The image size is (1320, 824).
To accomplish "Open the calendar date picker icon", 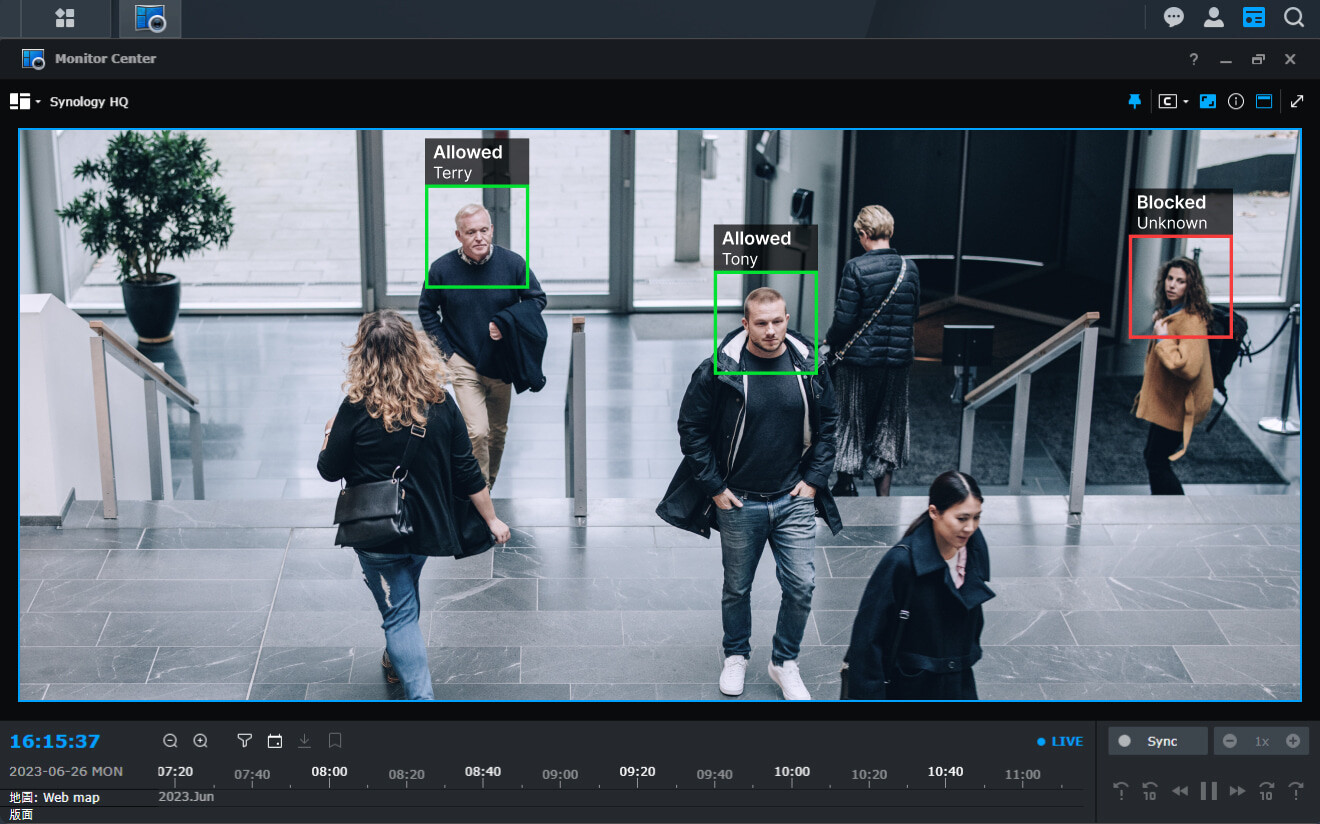I will point(275,741).
